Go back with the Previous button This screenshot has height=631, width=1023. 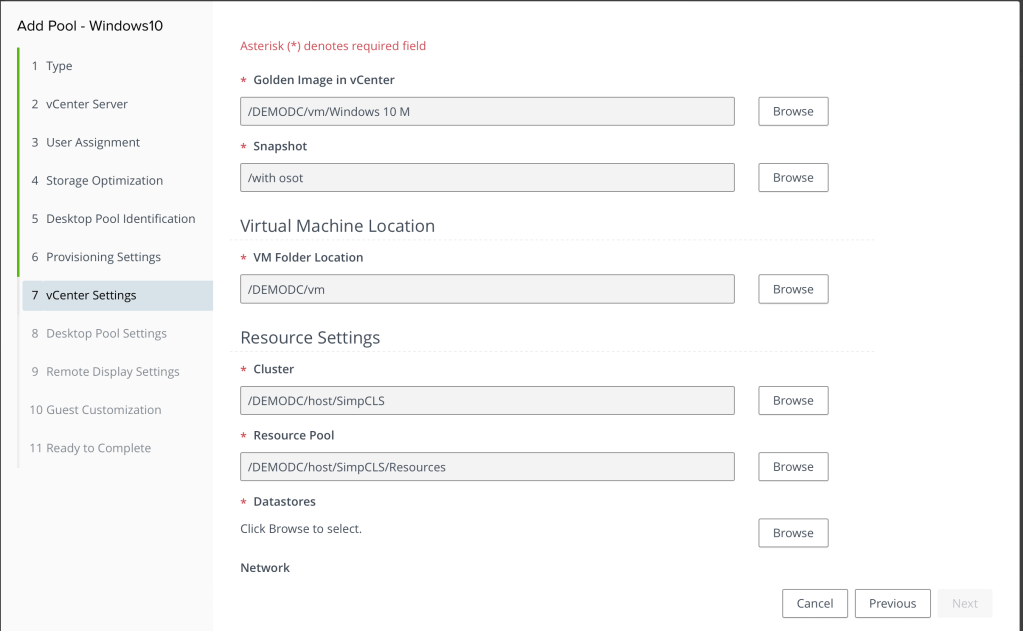coord(892,603)
